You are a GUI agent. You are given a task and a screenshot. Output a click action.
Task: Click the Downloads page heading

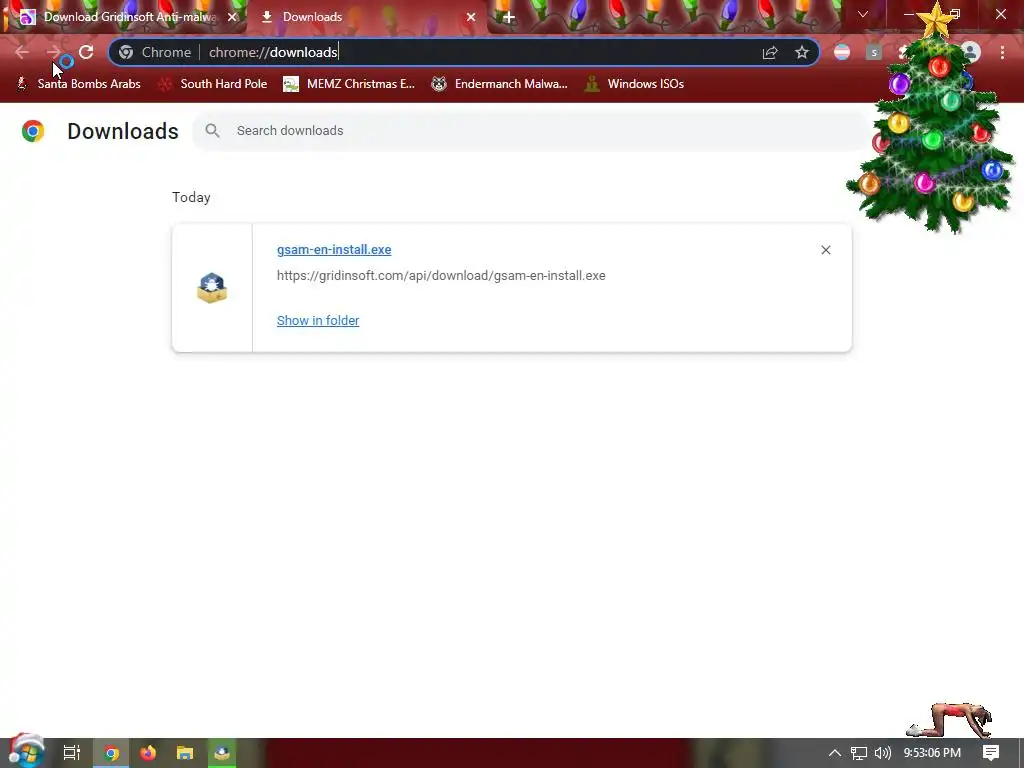(123, 131)
